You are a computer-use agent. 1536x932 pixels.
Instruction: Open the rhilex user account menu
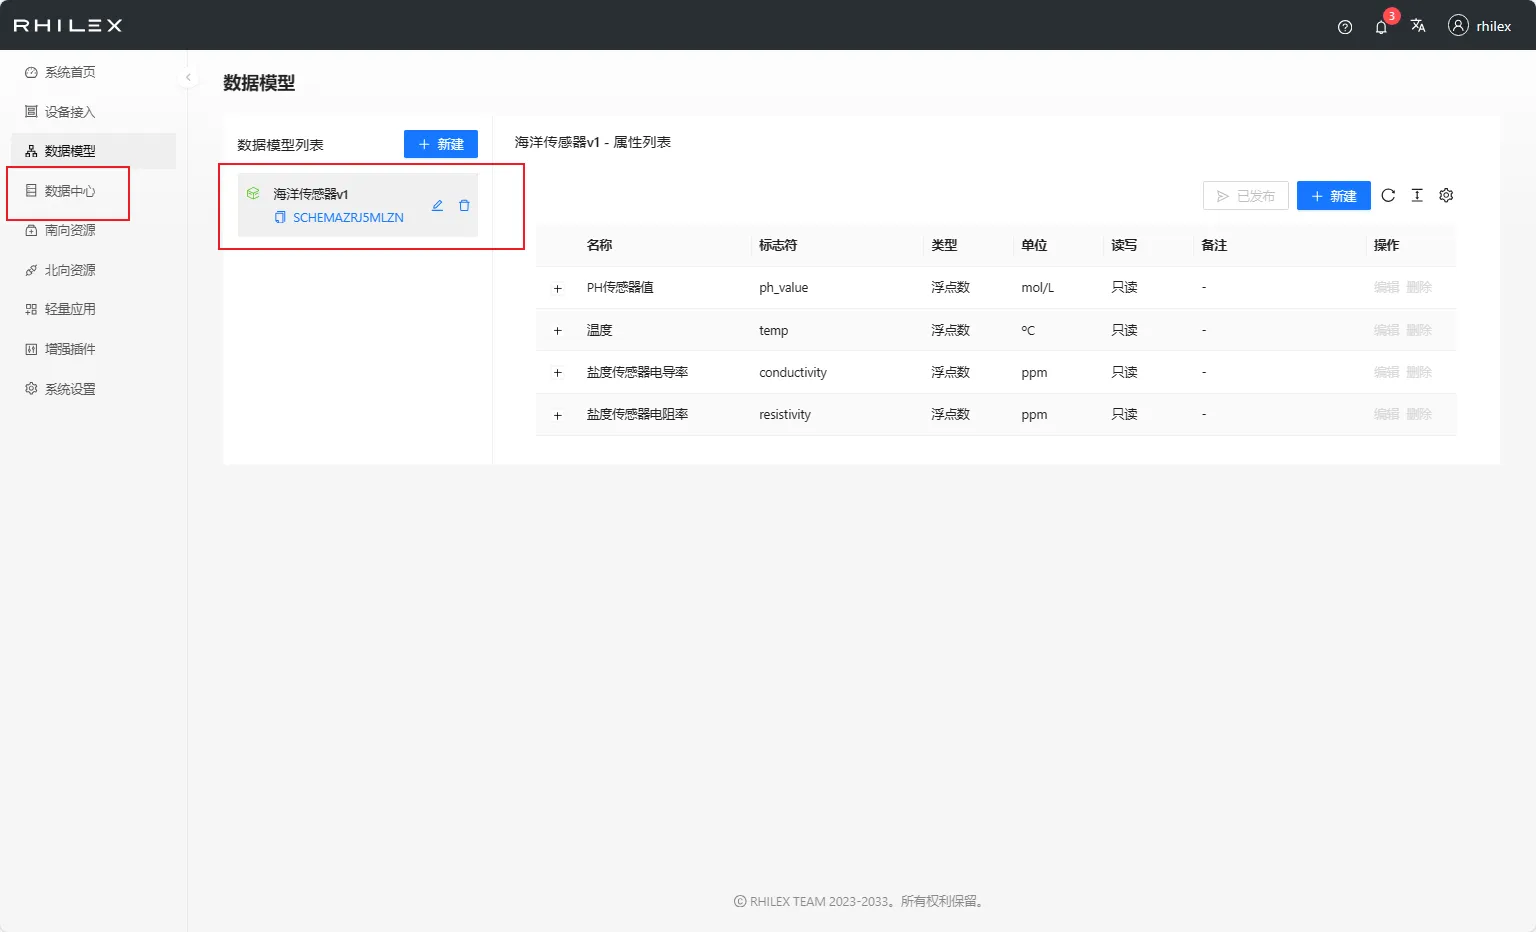tap(1480, 26)
